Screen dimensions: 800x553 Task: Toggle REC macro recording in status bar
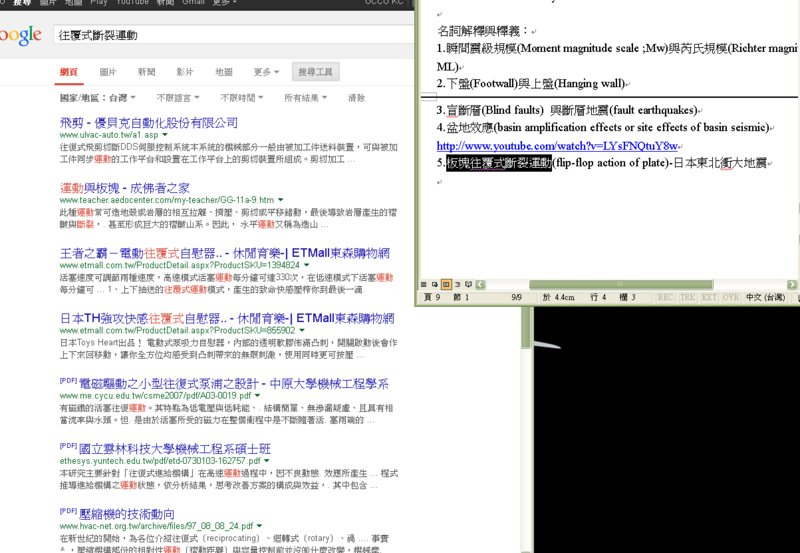click(665, 297)
